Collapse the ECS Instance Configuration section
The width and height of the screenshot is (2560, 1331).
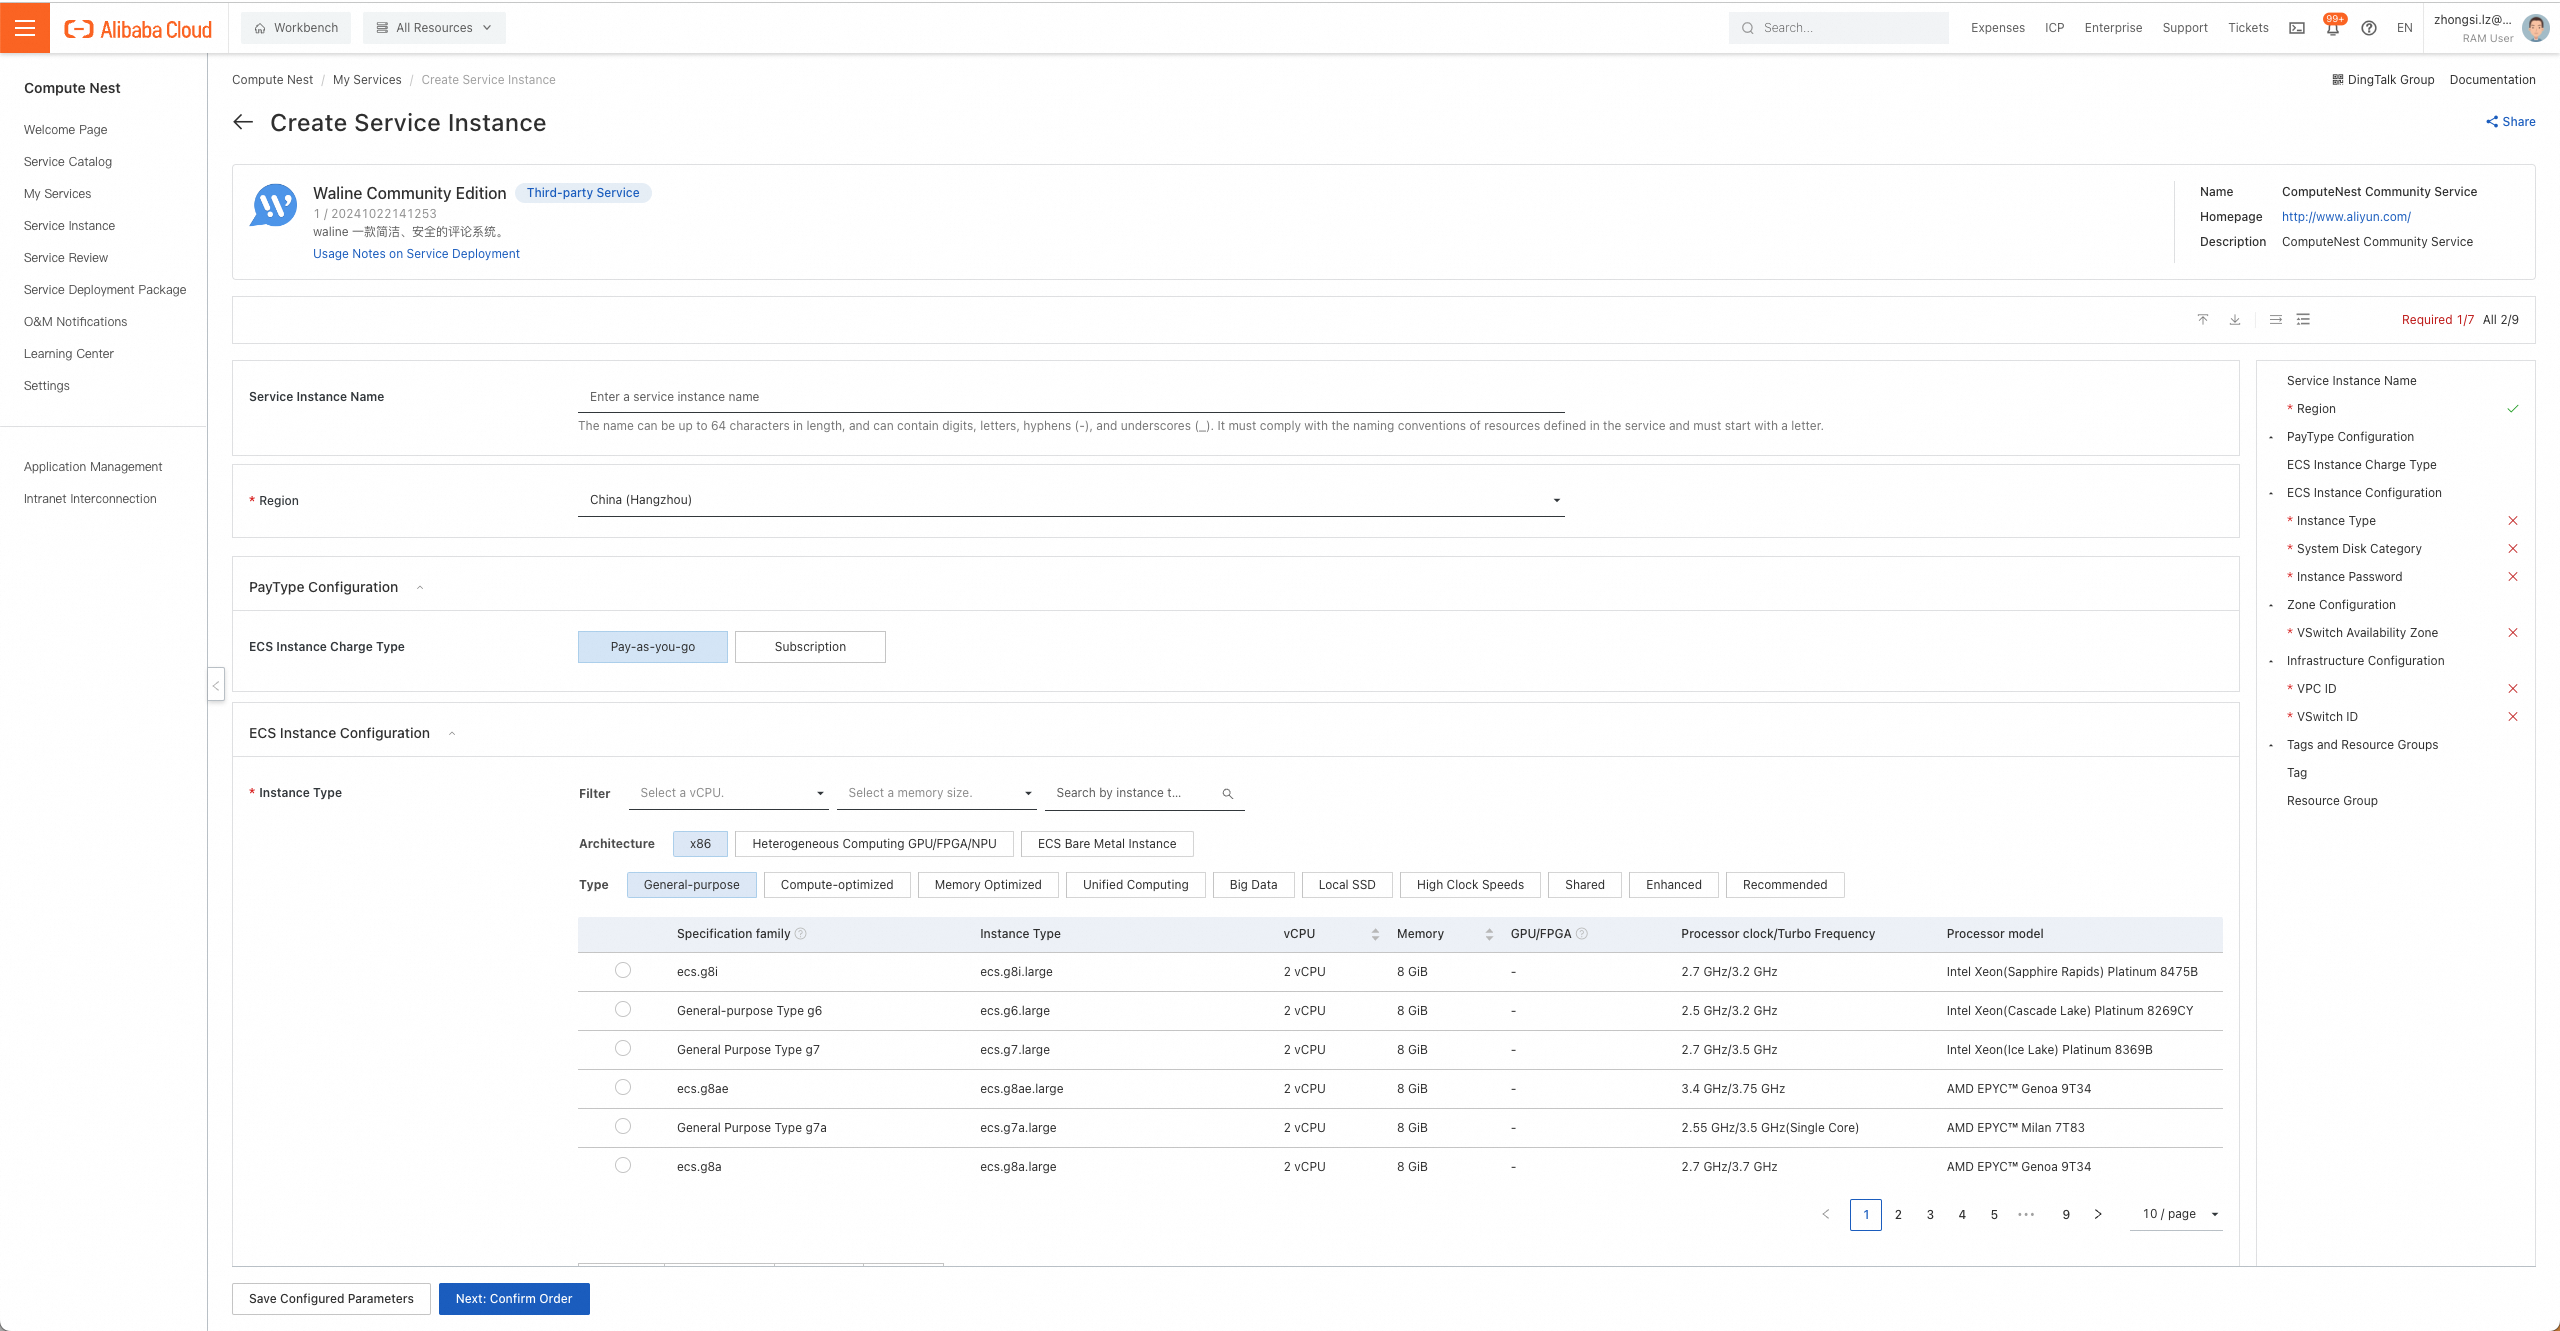(452, 734)
